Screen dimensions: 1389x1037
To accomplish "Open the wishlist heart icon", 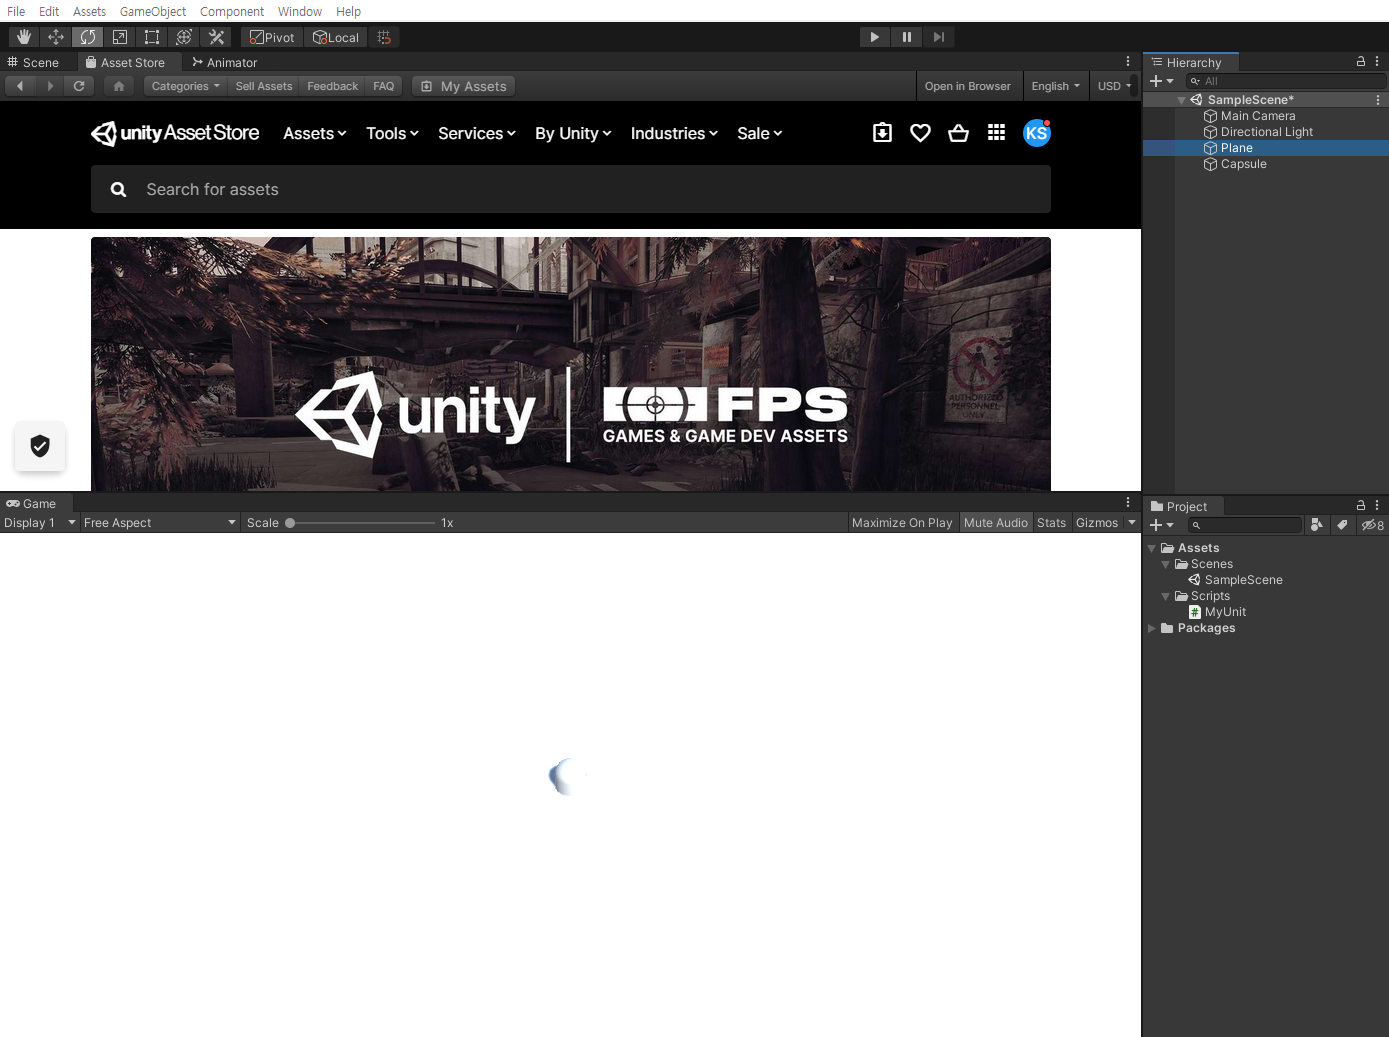I will 920,133.
